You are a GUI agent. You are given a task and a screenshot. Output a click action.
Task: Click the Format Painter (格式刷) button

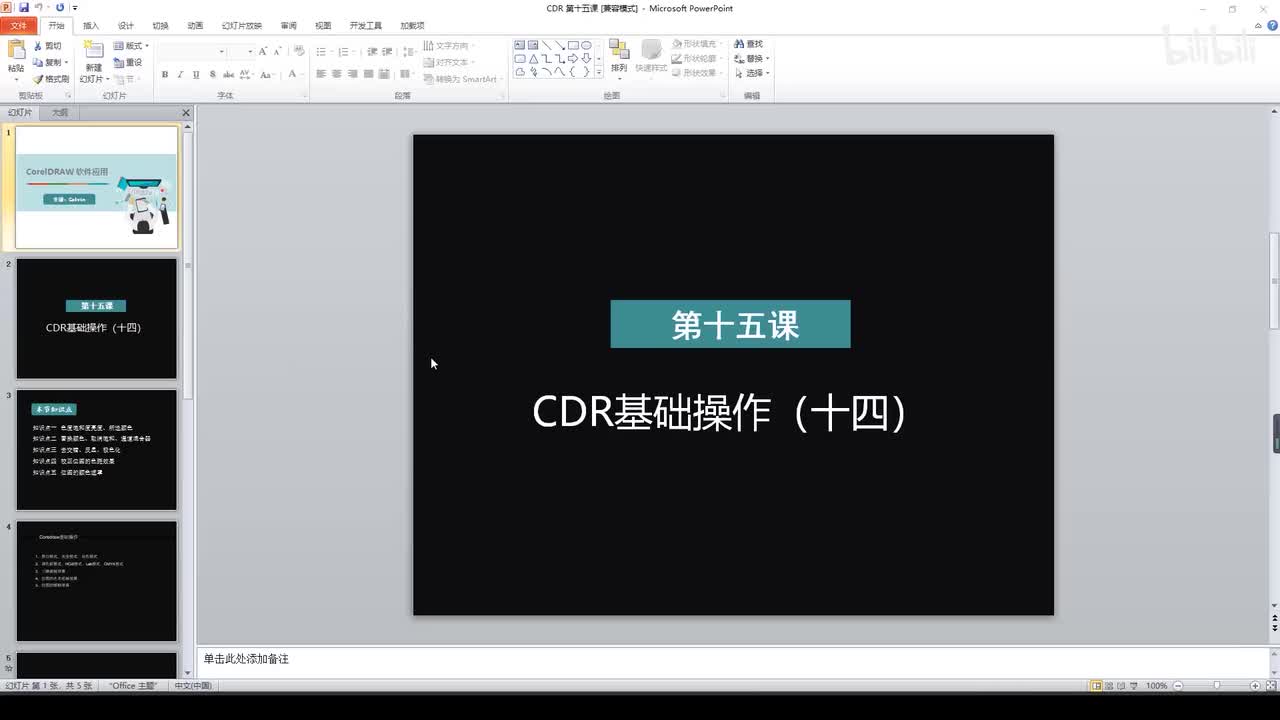[51, 79]
